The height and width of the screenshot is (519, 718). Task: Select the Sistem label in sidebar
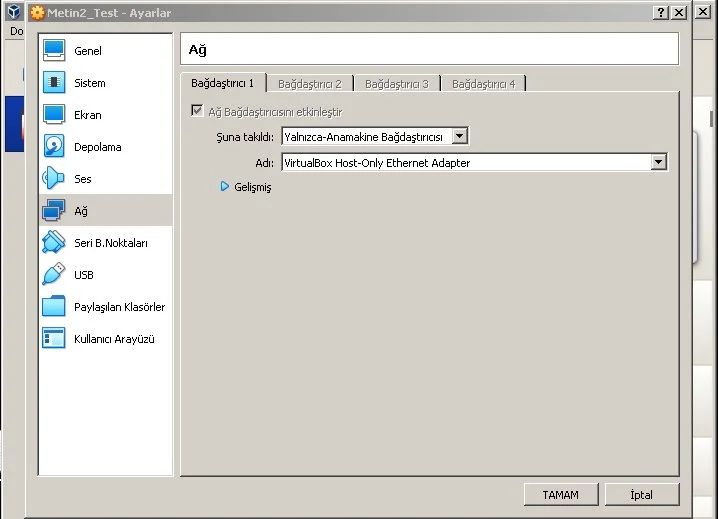(x=90, y=83)
